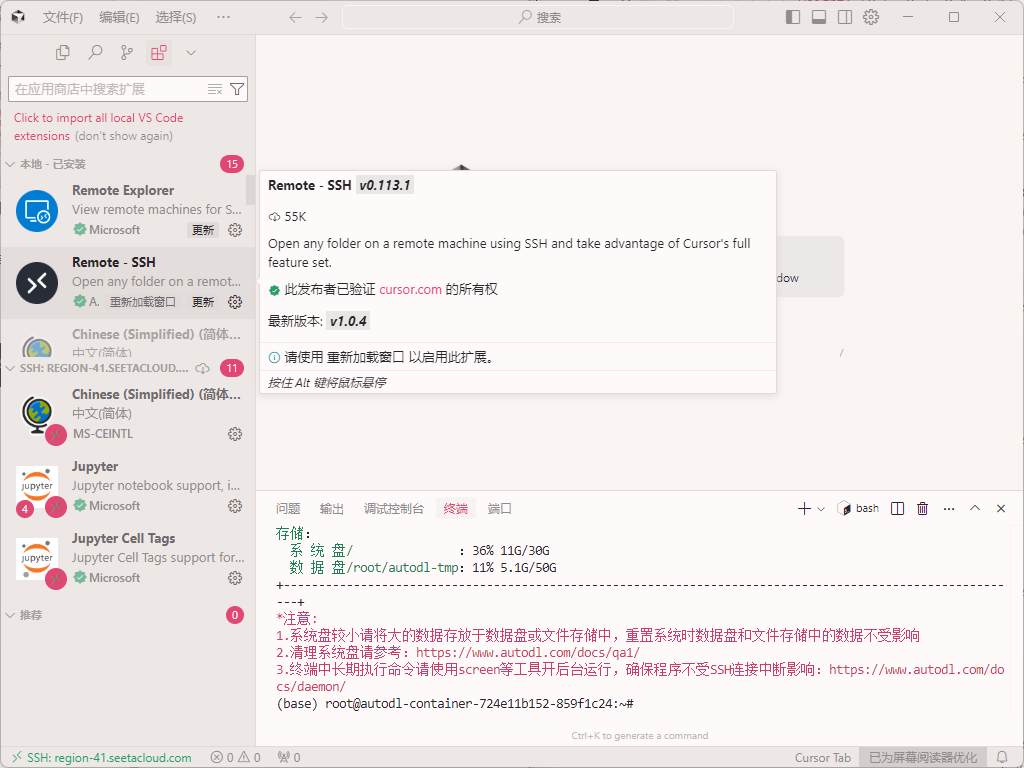1024x768 pixels.
Task: Open the Source Control view icon
Action: [127, 53]
